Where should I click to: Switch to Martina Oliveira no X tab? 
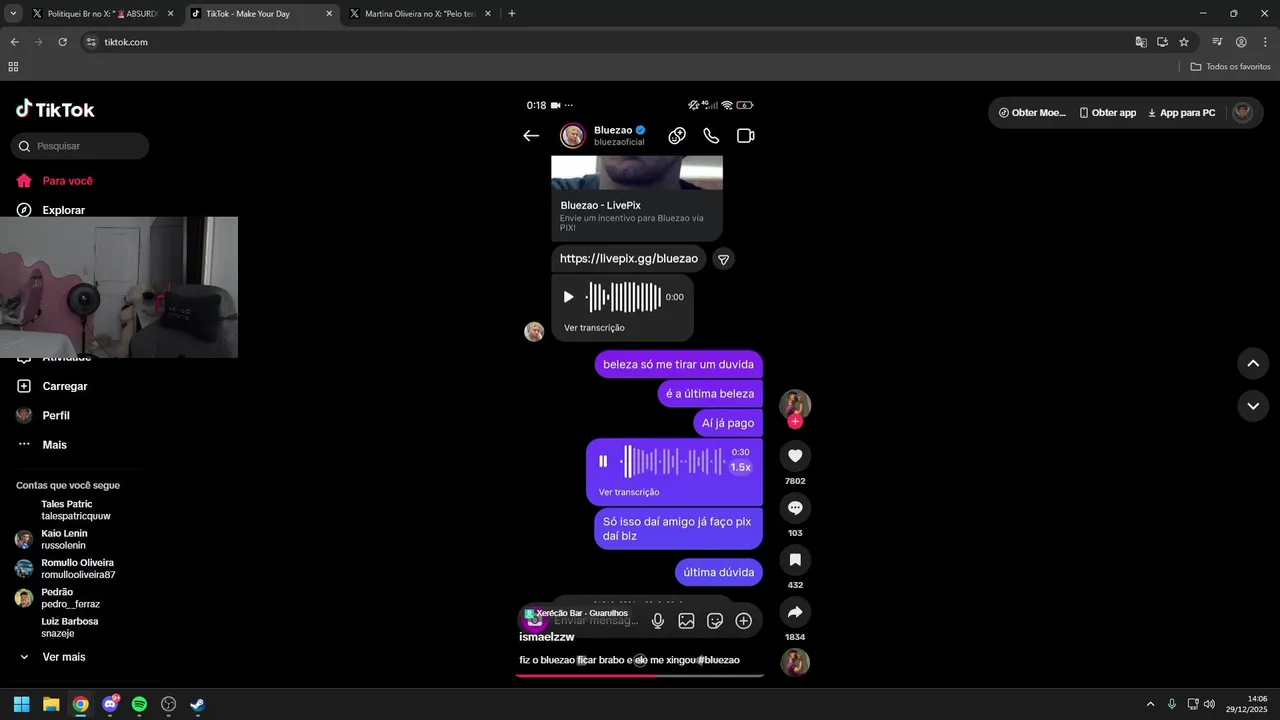click(x=420, y=14)
